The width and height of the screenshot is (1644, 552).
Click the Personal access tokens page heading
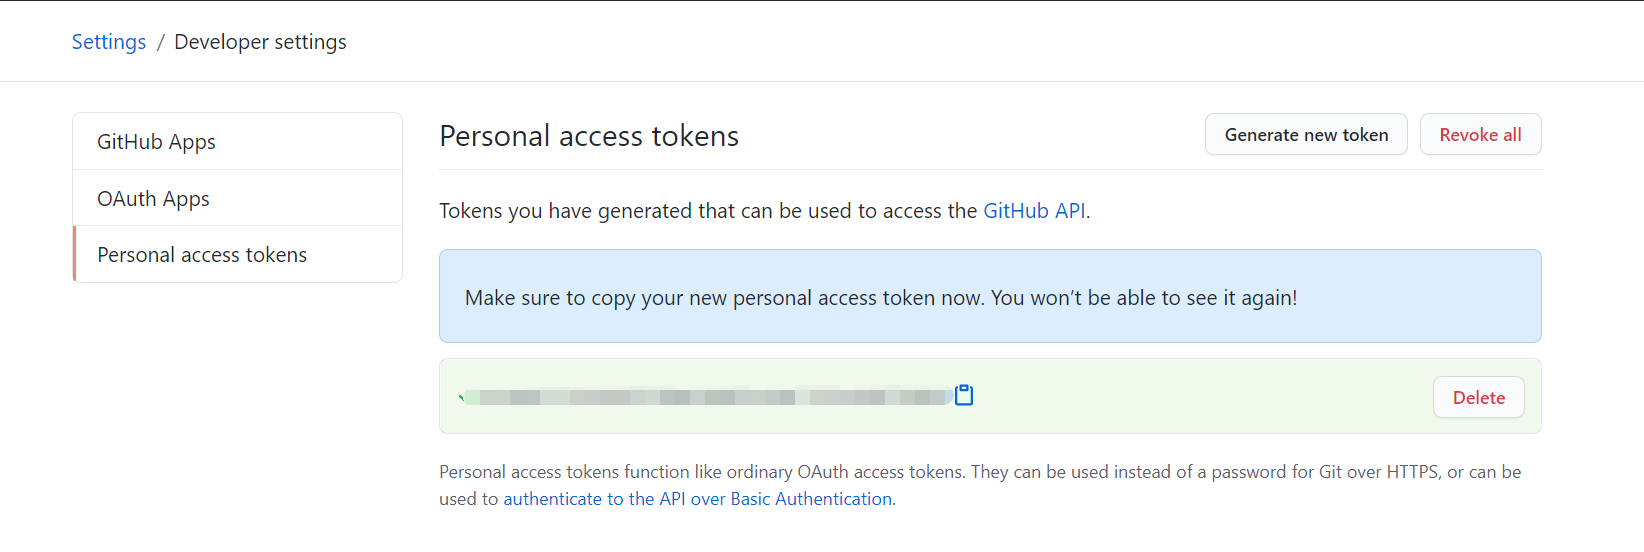click(x=589, y=136)
